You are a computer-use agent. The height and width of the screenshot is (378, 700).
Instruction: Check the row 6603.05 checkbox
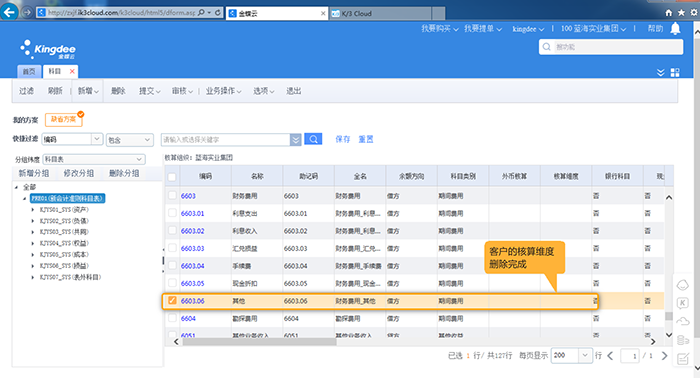[x=172, y=283]
